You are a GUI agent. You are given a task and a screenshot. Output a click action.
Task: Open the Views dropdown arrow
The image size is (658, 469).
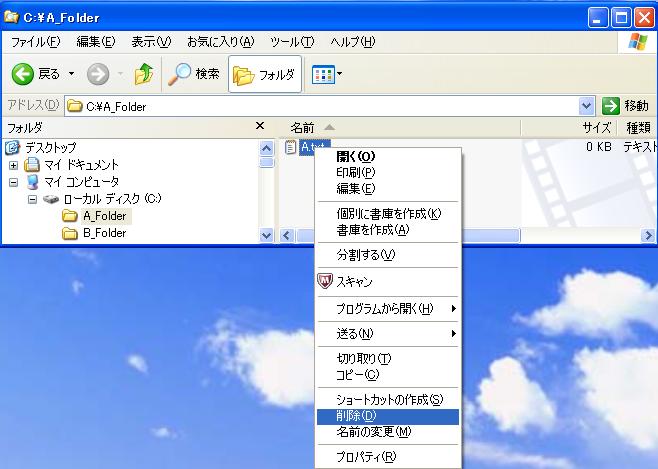tap(339, 74)
